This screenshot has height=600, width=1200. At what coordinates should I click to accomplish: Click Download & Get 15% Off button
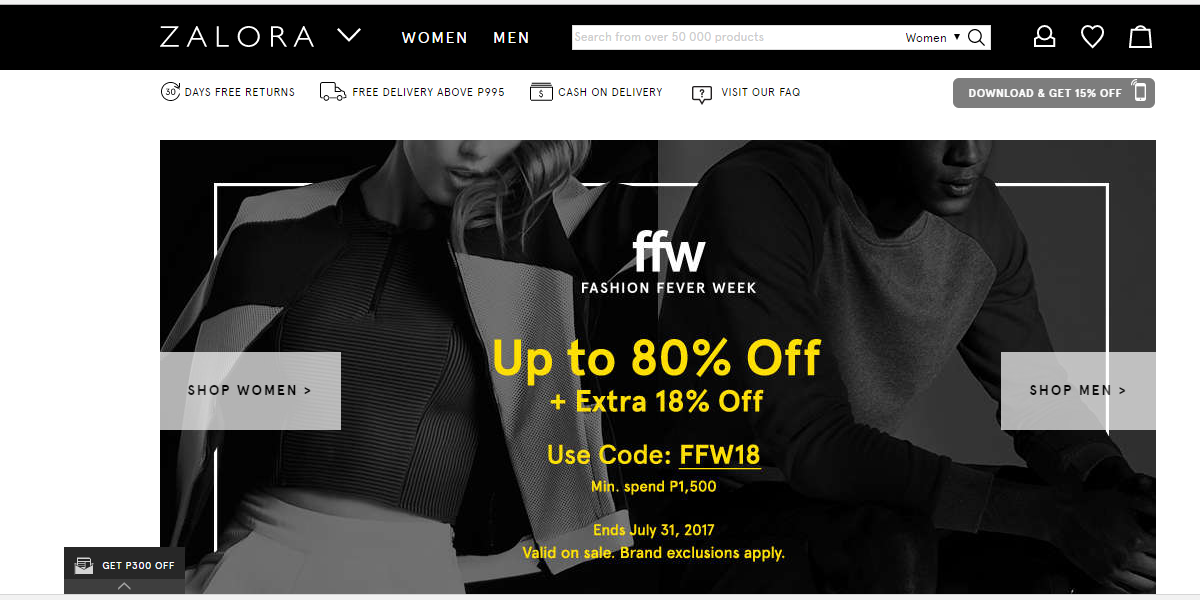[1054, 93]
